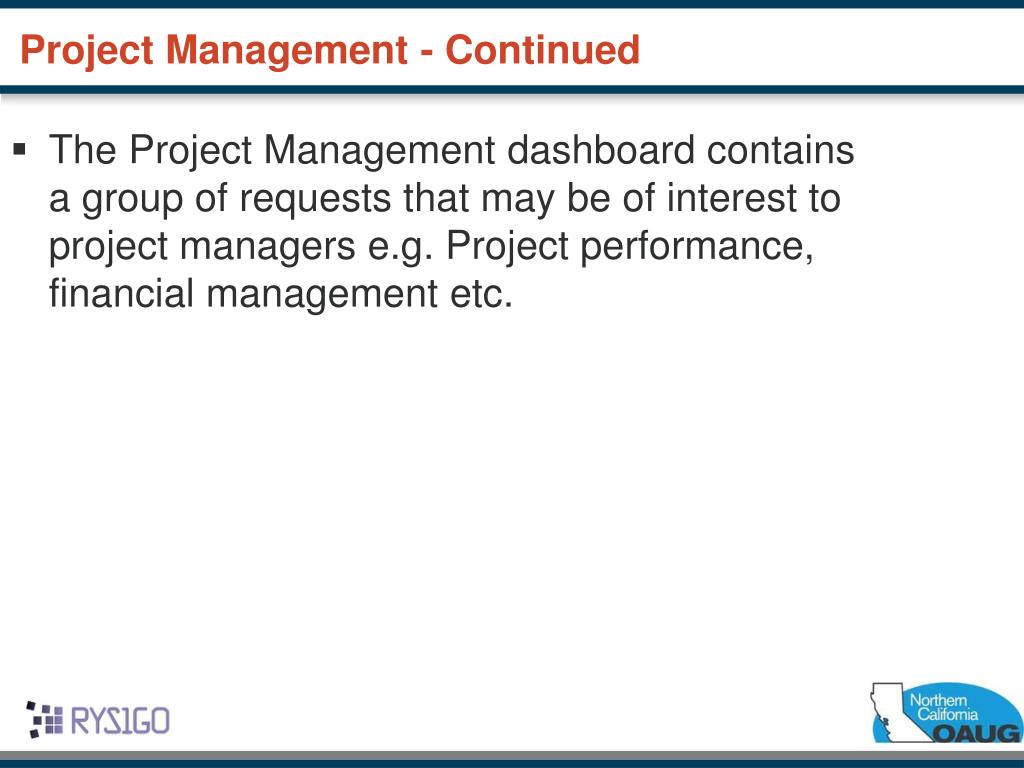Click the gray footer bar at the bottom
This screenshot has width=1024, height=768.
(512, 755)
